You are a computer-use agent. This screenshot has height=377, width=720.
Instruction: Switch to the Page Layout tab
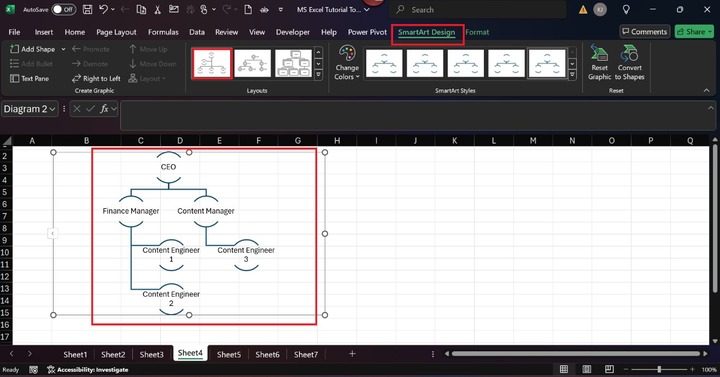(116, 32)
